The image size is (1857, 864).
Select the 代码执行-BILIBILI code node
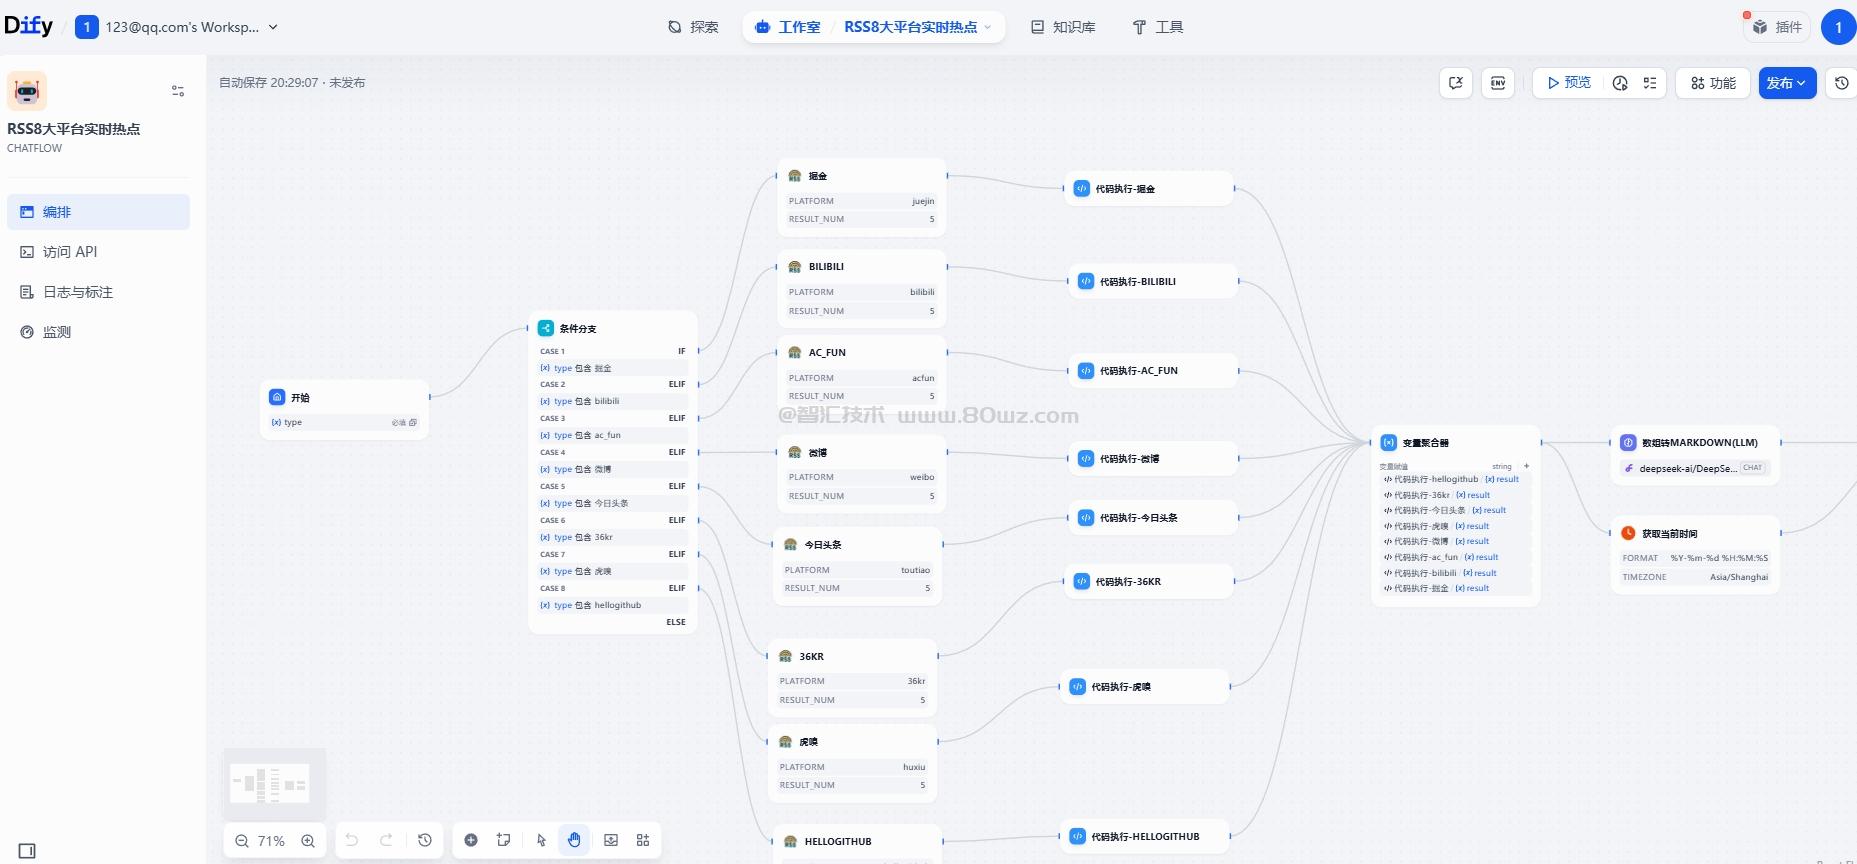[1154, 282]
